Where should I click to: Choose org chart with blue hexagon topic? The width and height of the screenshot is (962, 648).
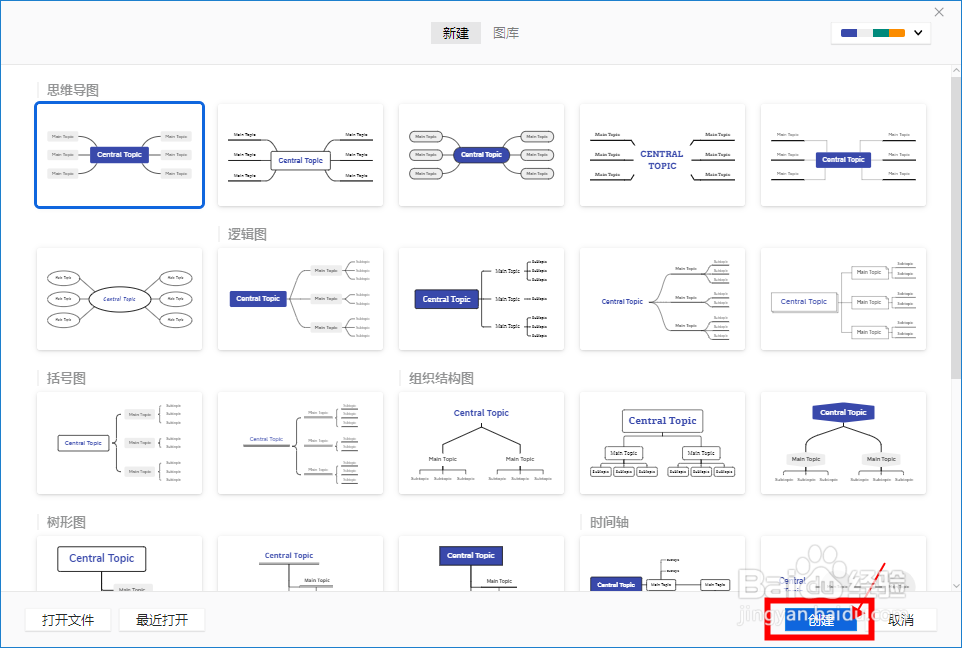pyautogui.click(x=844, y=443)
